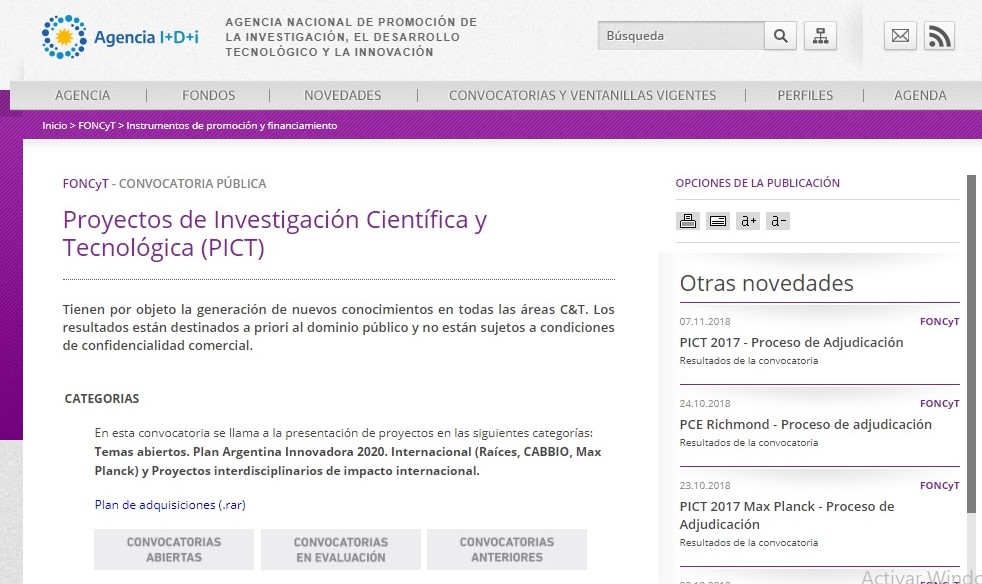Viewport: 982px width, 584px height.
Task: Download Plan de adquisiciones (.rar)
Action: (x=170, y=504)
